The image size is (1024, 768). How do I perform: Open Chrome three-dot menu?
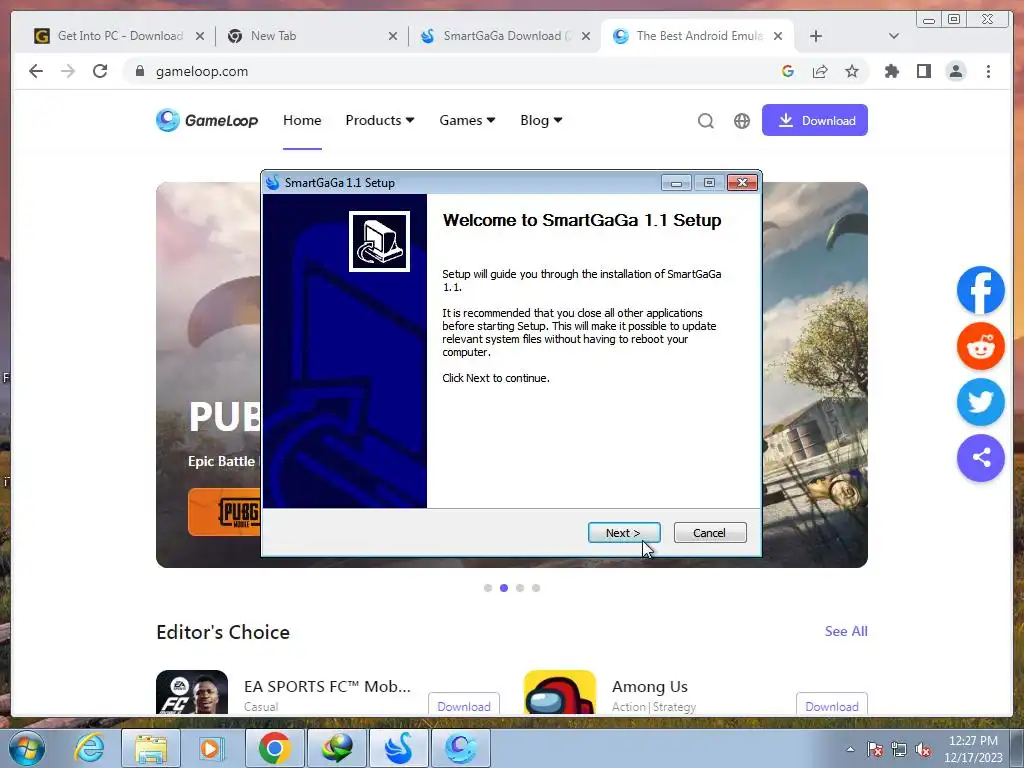tap(988, 71)
